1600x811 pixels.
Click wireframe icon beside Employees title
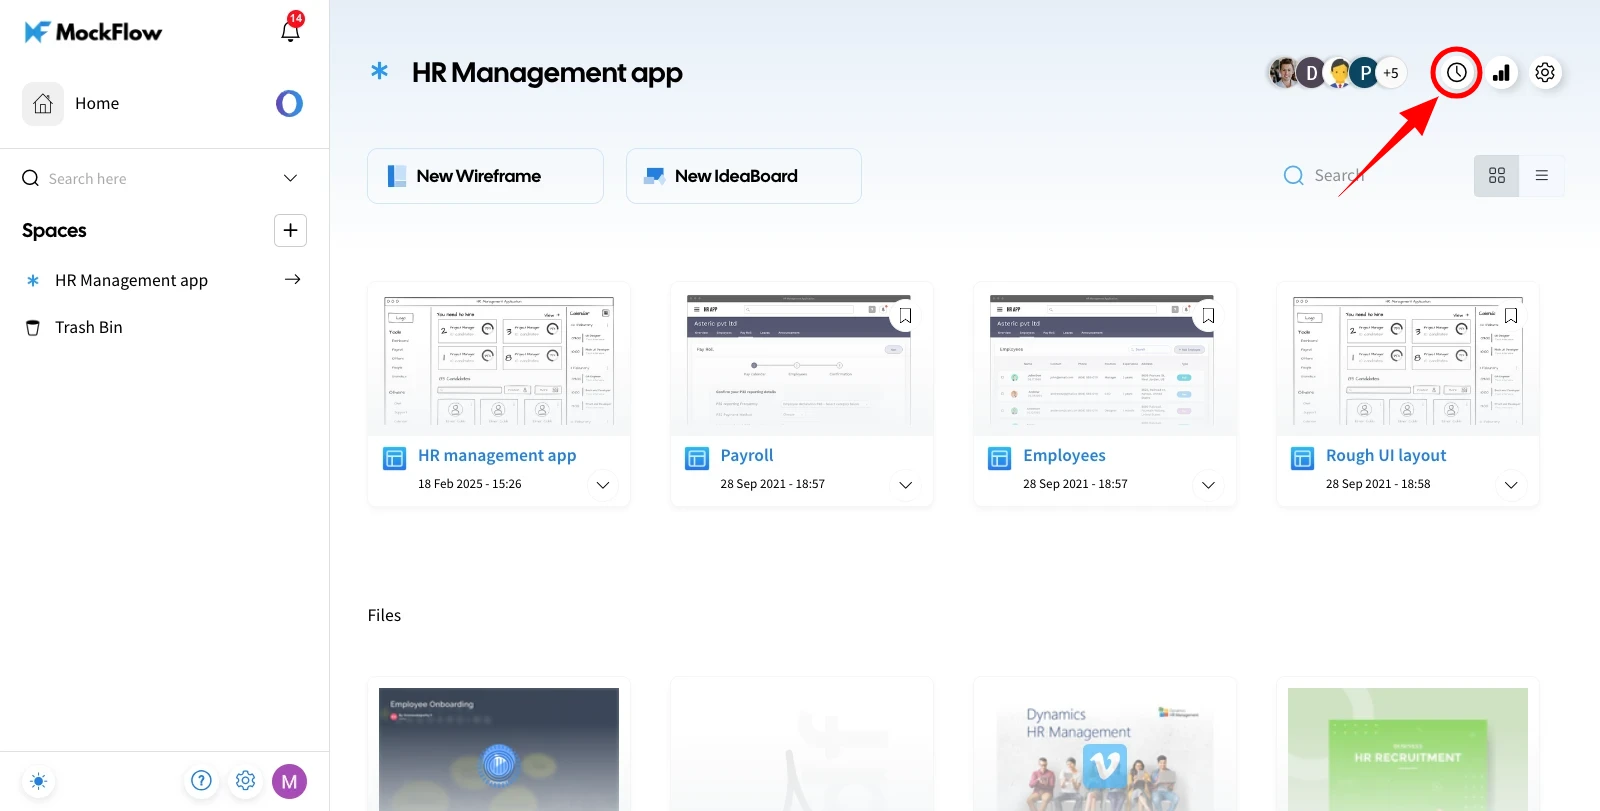tap(1000, 458)
